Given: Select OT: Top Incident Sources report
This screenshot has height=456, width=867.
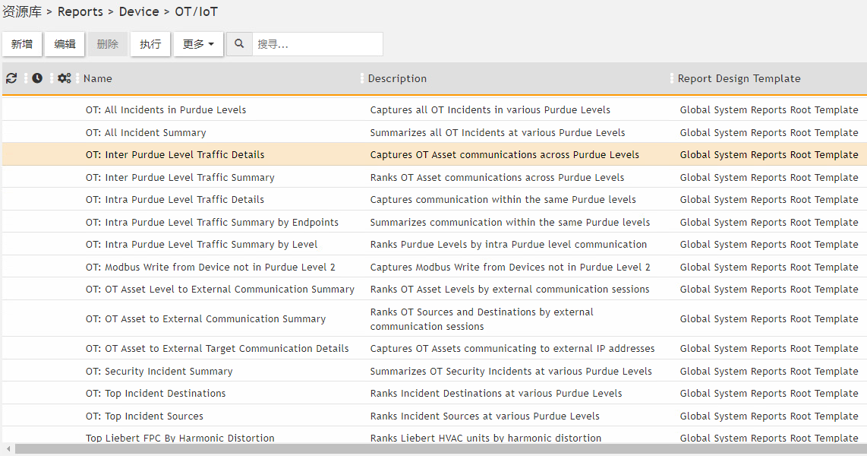Looking at the screenshot, I should coord(144,416).
